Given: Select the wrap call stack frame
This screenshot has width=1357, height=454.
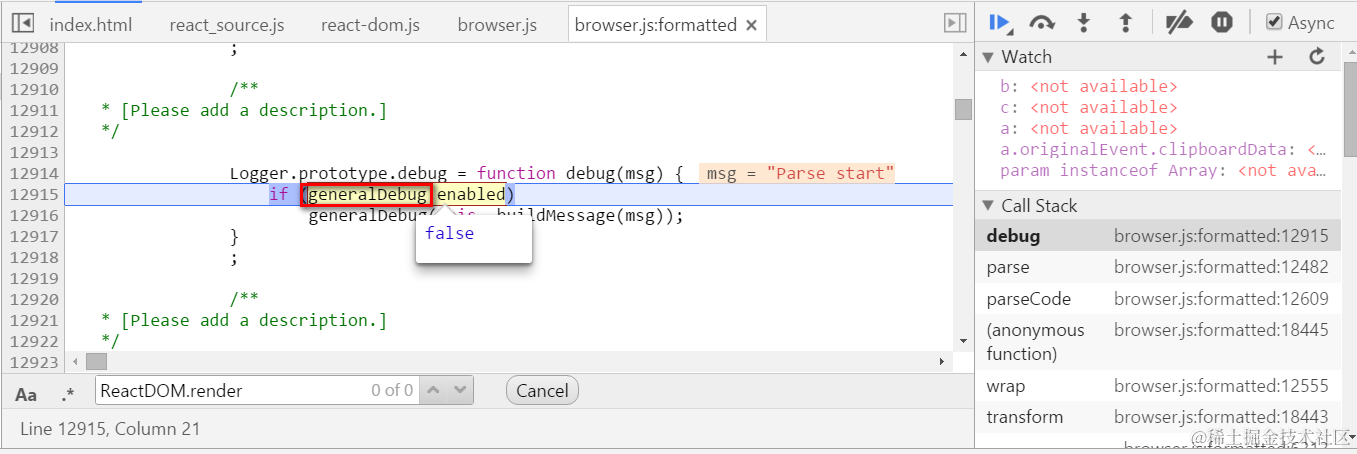Looking at the screenshot, I should 1157,386.
